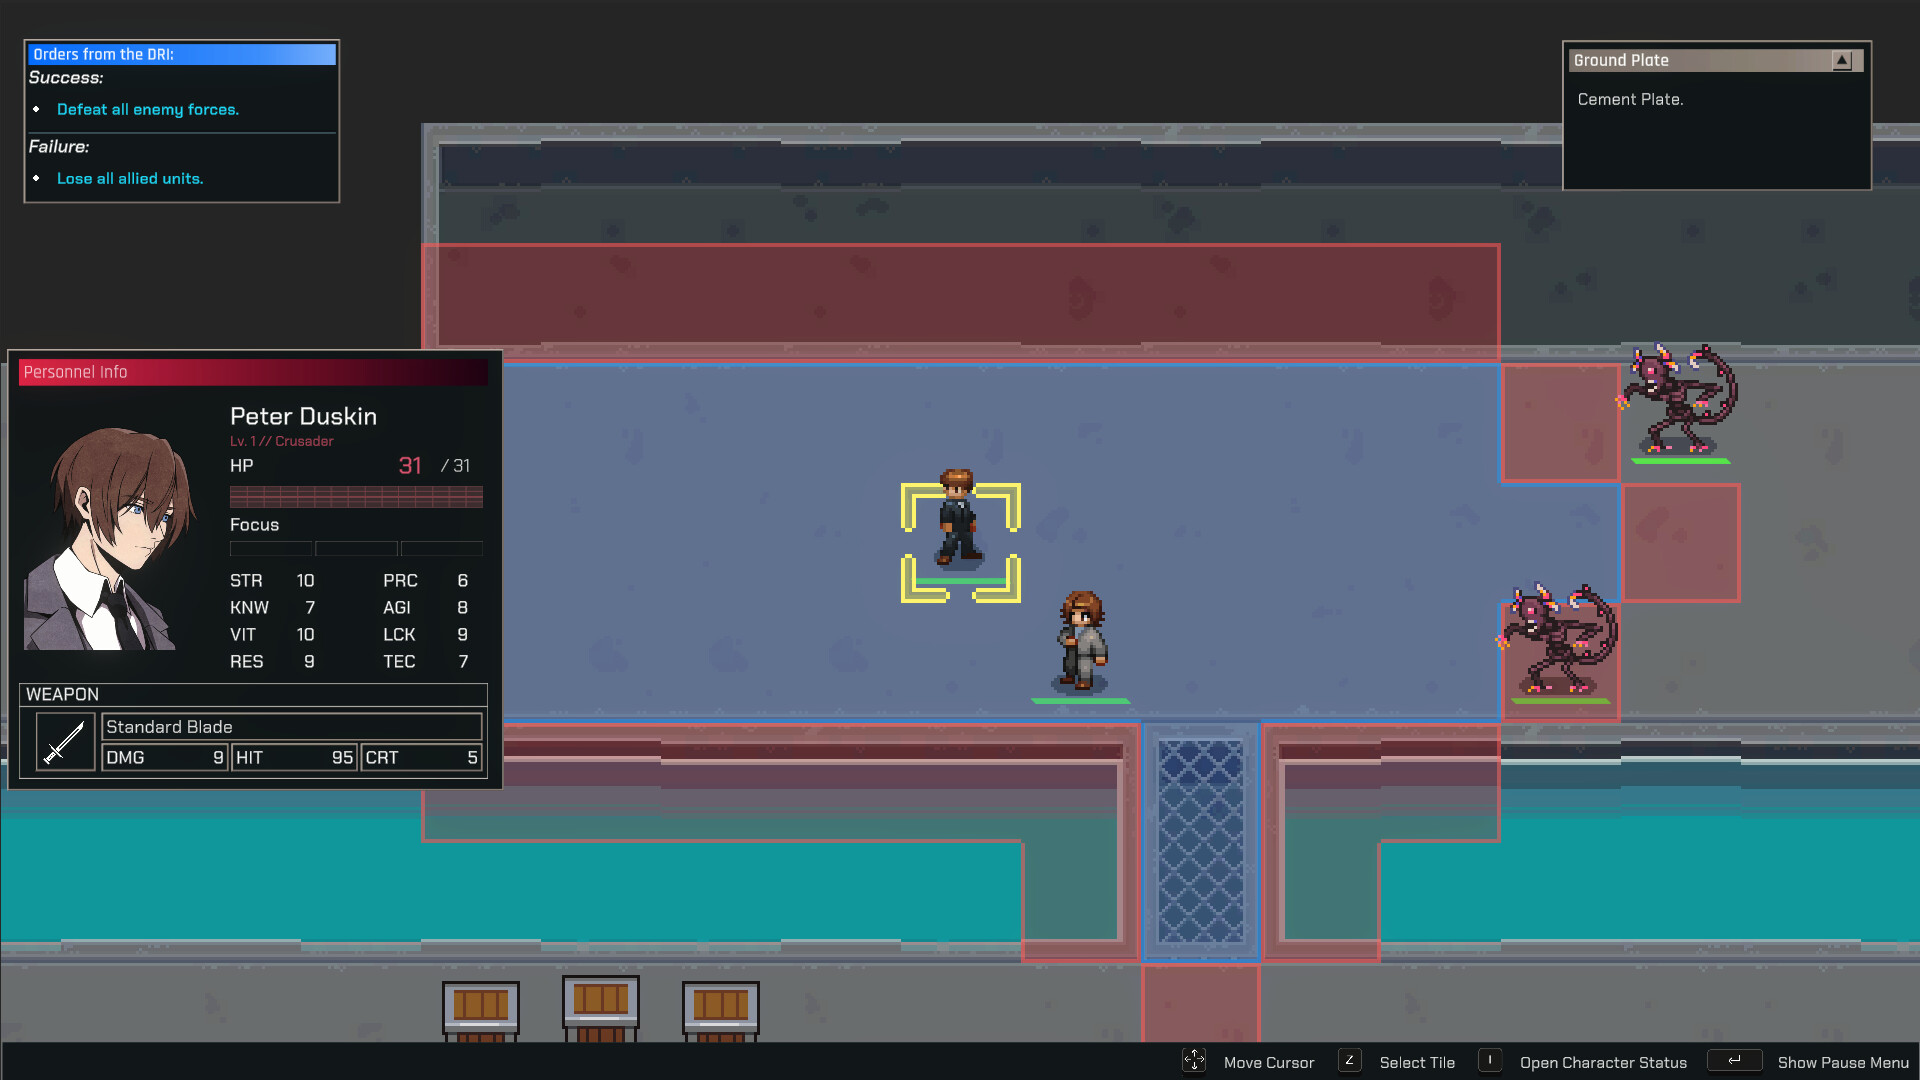1920x1080 pixels.
Task: Click the Open Character Status label
Action: [1603, 1062]
